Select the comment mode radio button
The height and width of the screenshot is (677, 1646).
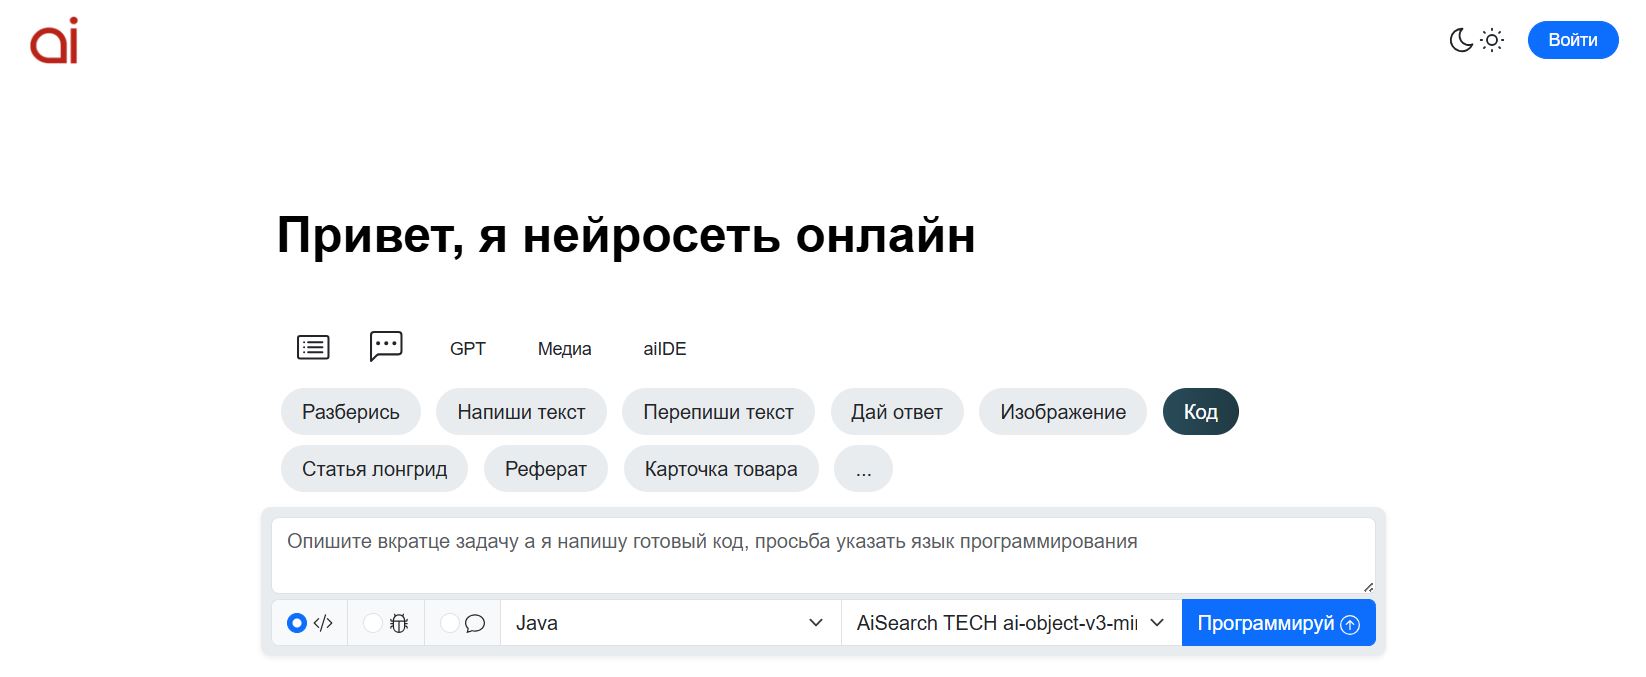450,623
